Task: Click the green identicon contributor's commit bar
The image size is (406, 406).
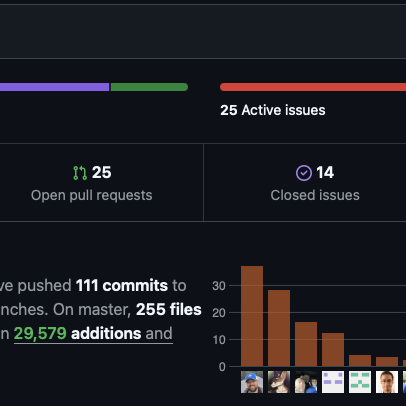Action: (360, 361)
